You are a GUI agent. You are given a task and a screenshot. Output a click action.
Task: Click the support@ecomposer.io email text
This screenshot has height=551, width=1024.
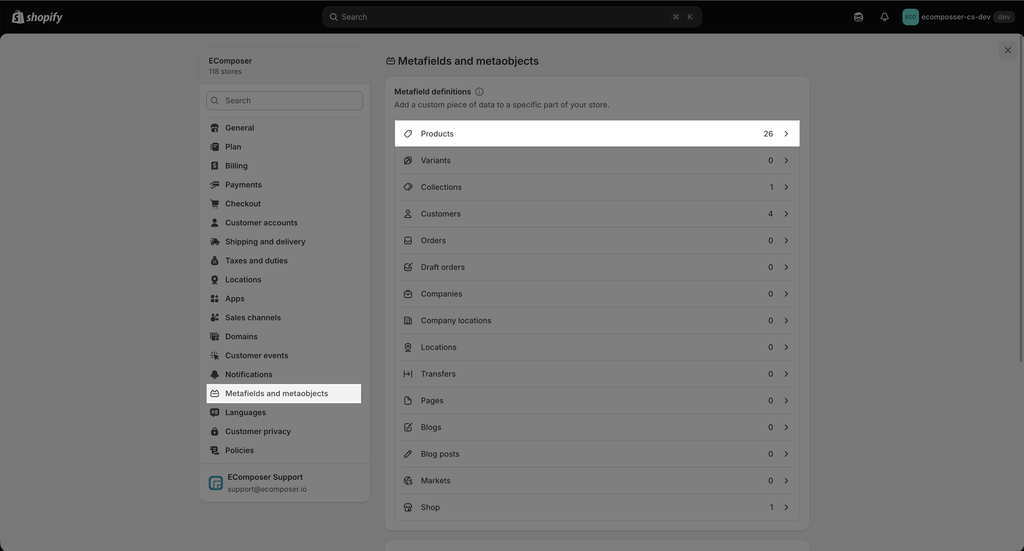pyautogui.click(x=267, y=490)
